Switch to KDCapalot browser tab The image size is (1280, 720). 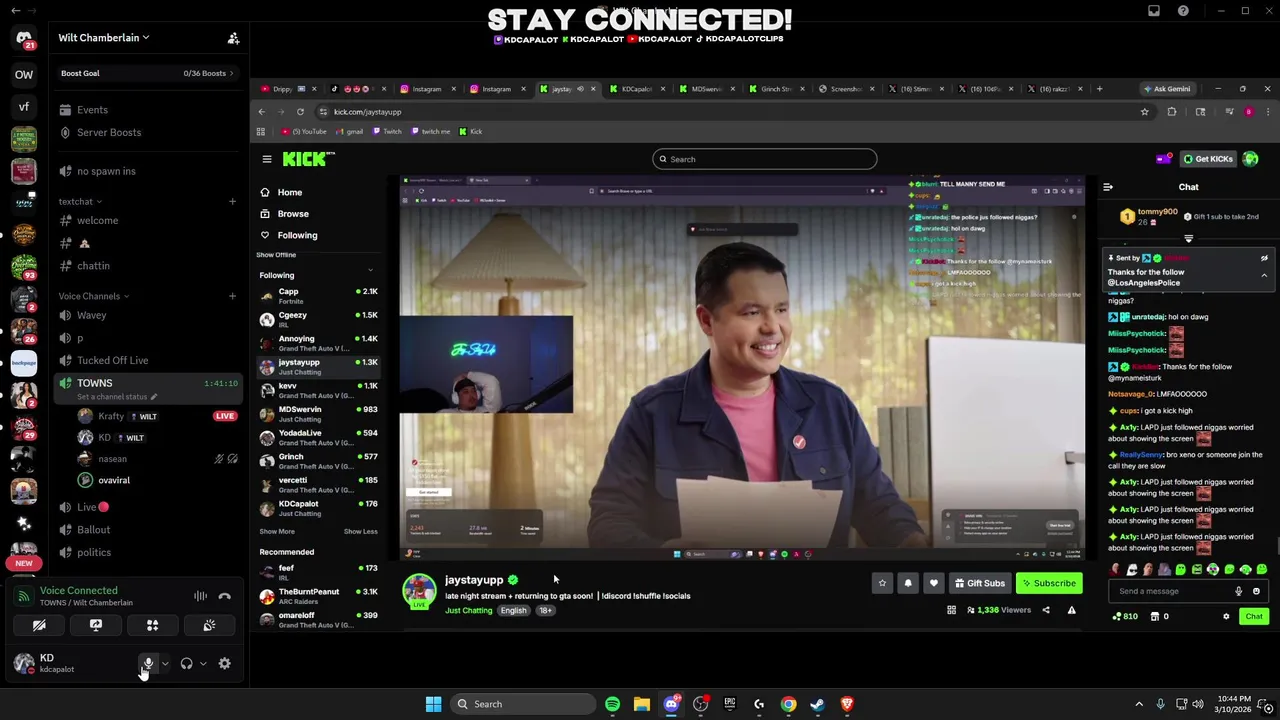coord(637,89)
